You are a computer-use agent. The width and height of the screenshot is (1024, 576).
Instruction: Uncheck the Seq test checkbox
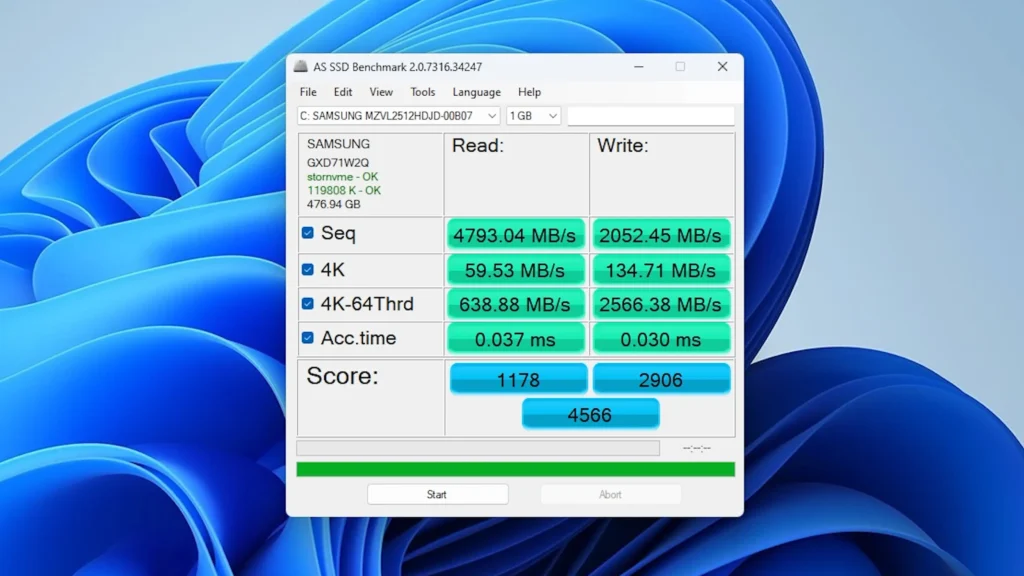click(x=308, y=233)
